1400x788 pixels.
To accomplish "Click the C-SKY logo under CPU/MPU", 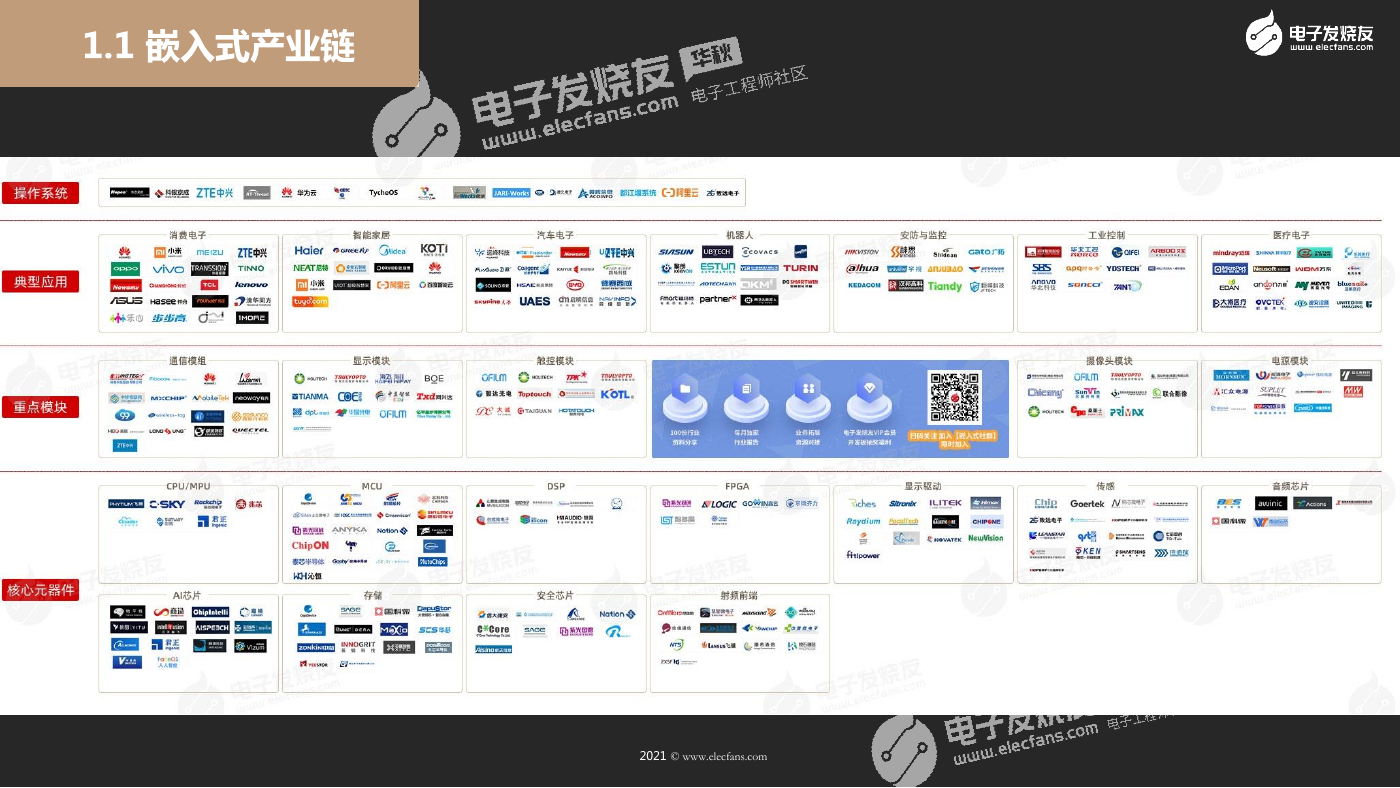I will pyautogui.click(x=167, y=504).
